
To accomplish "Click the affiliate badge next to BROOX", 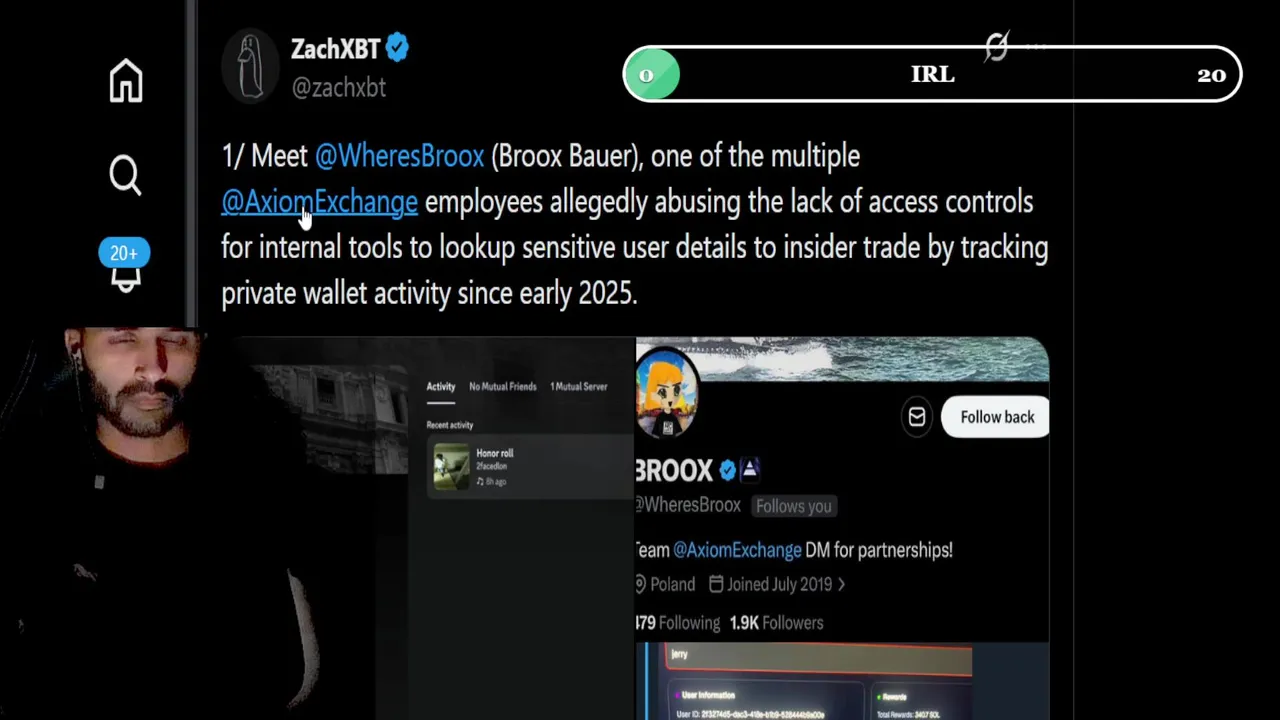I will point(750,469).
